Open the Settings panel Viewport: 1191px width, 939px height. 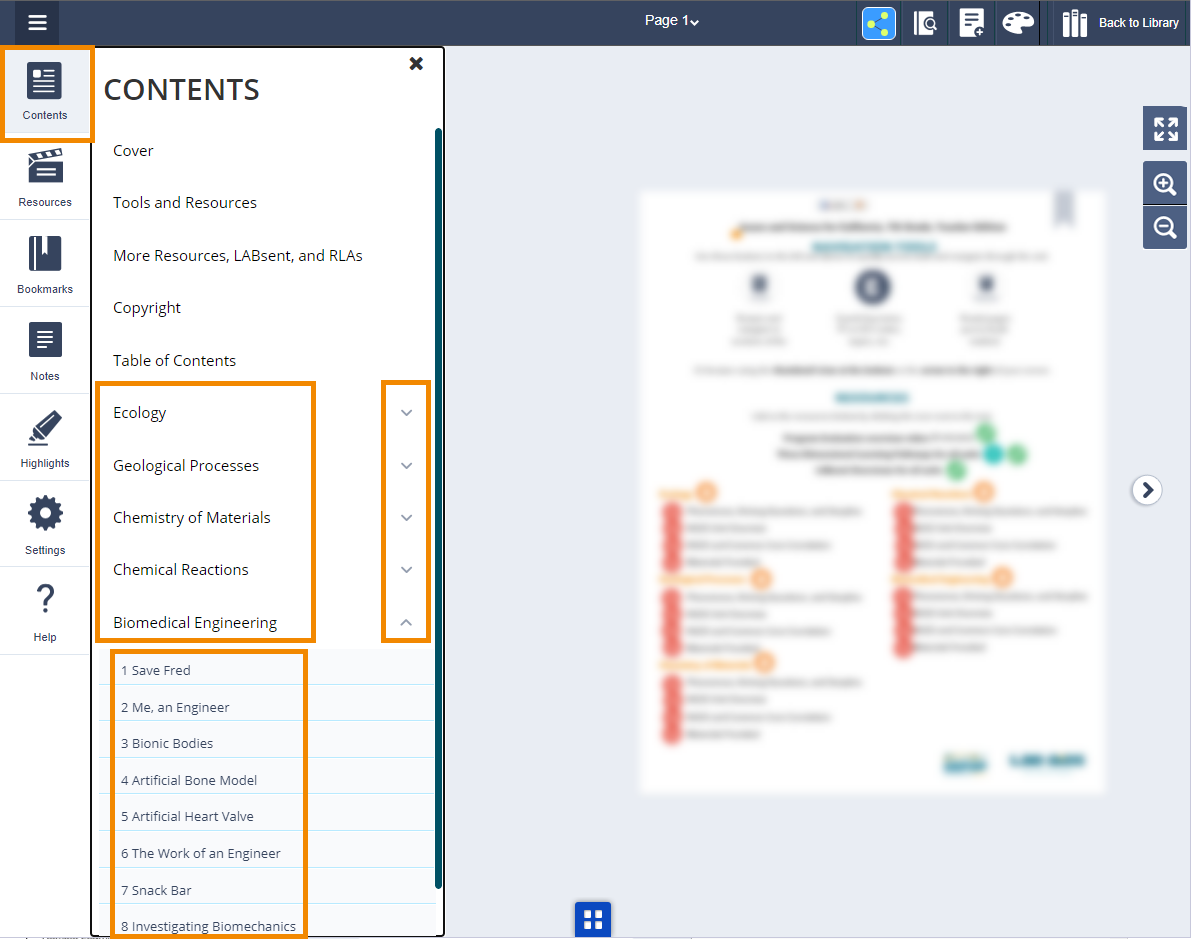(x=45, y=525)
